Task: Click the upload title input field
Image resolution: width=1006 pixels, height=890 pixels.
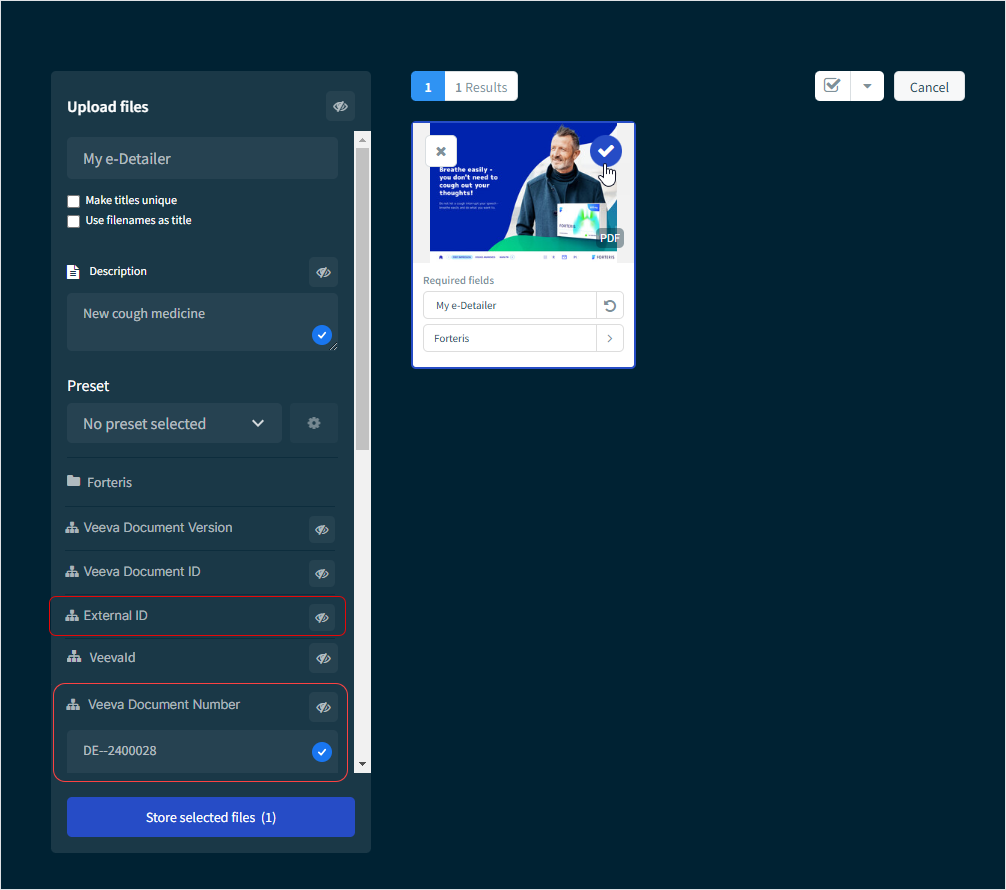Action: 202,158
